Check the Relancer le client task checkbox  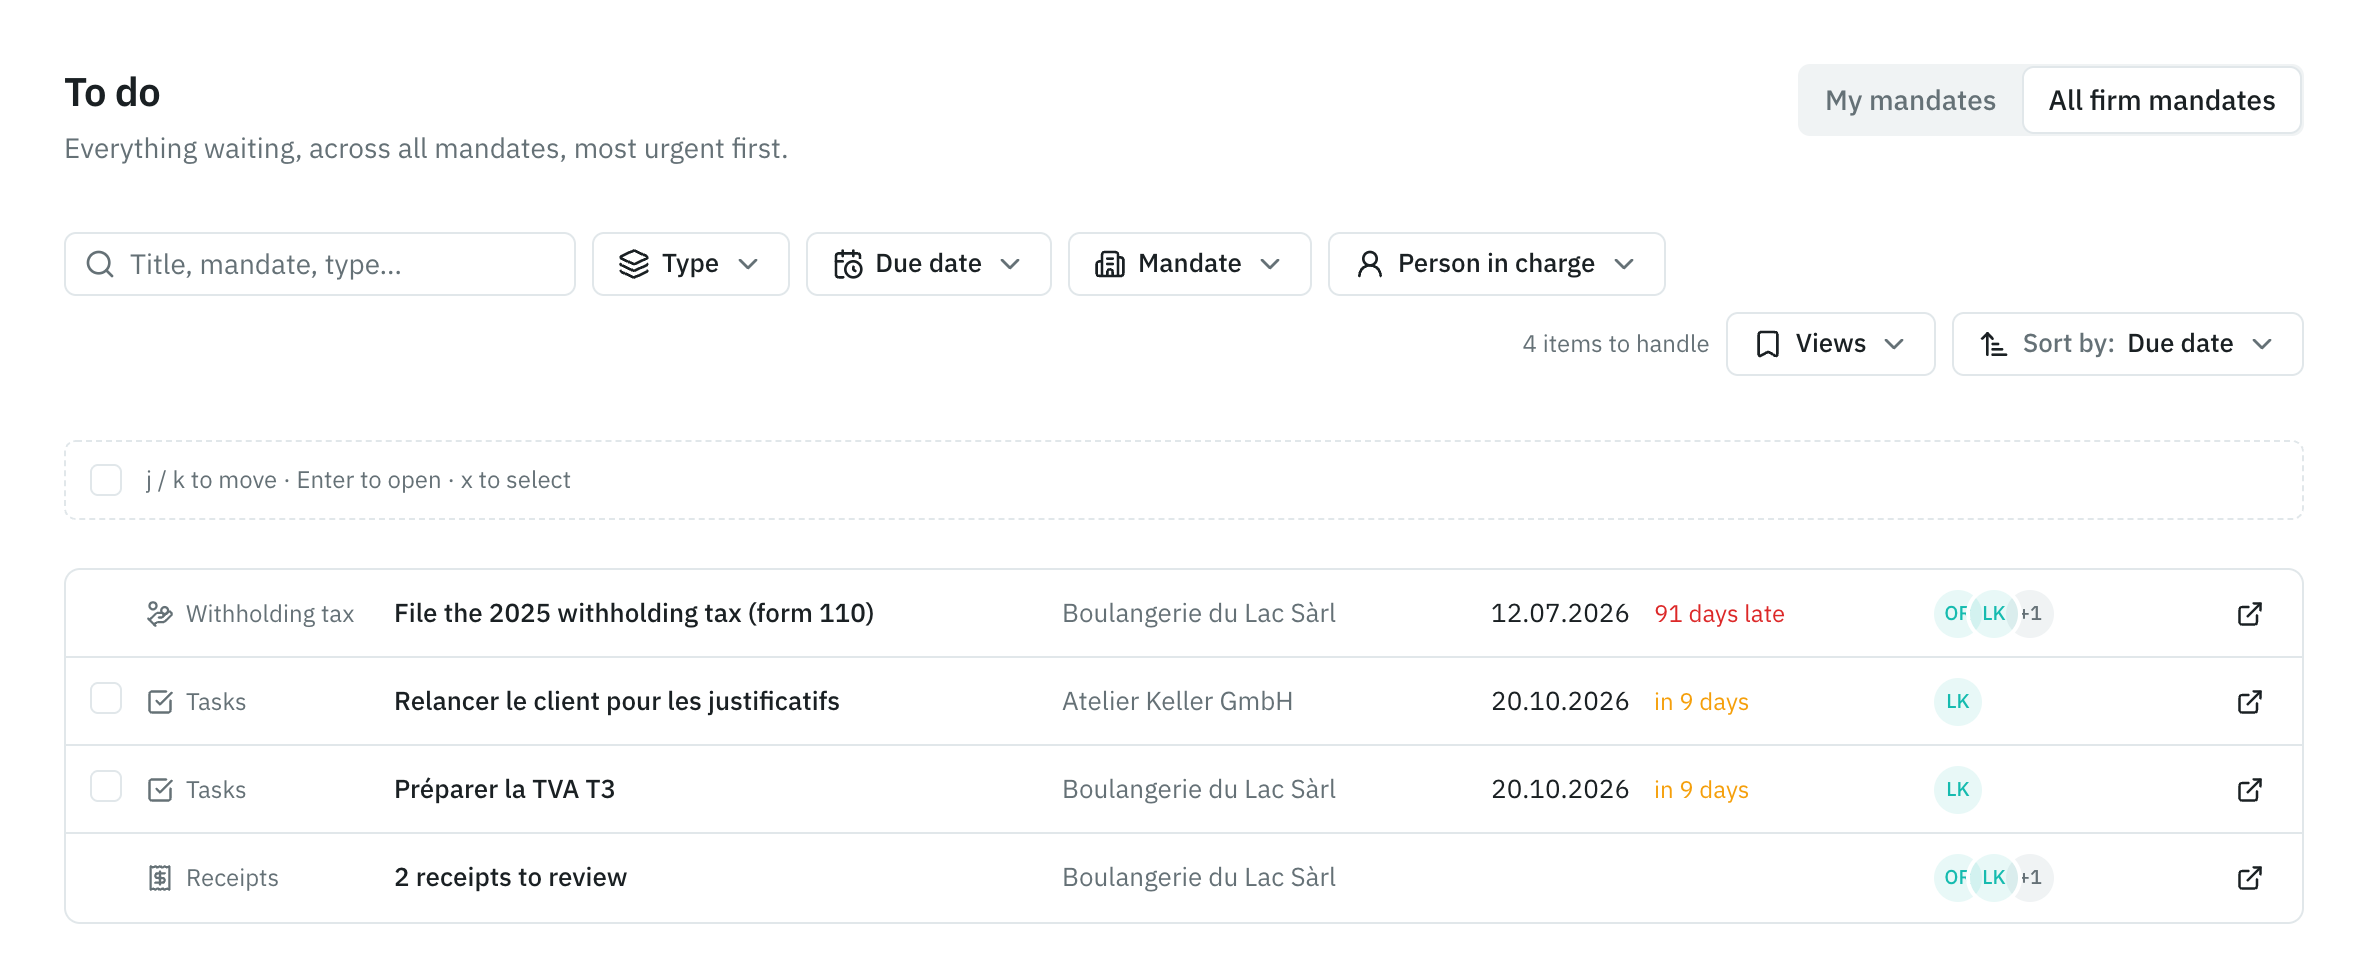106,698
